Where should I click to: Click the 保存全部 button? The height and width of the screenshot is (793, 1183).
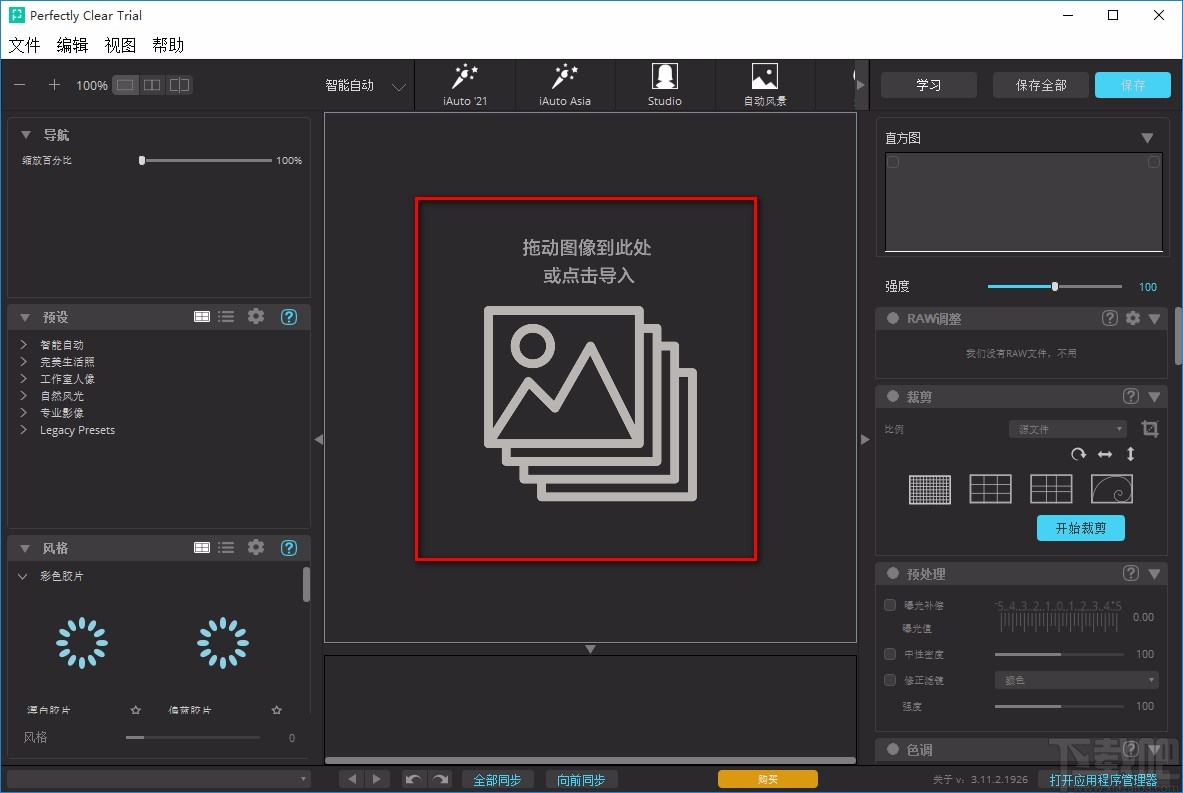coord(1040,85)
